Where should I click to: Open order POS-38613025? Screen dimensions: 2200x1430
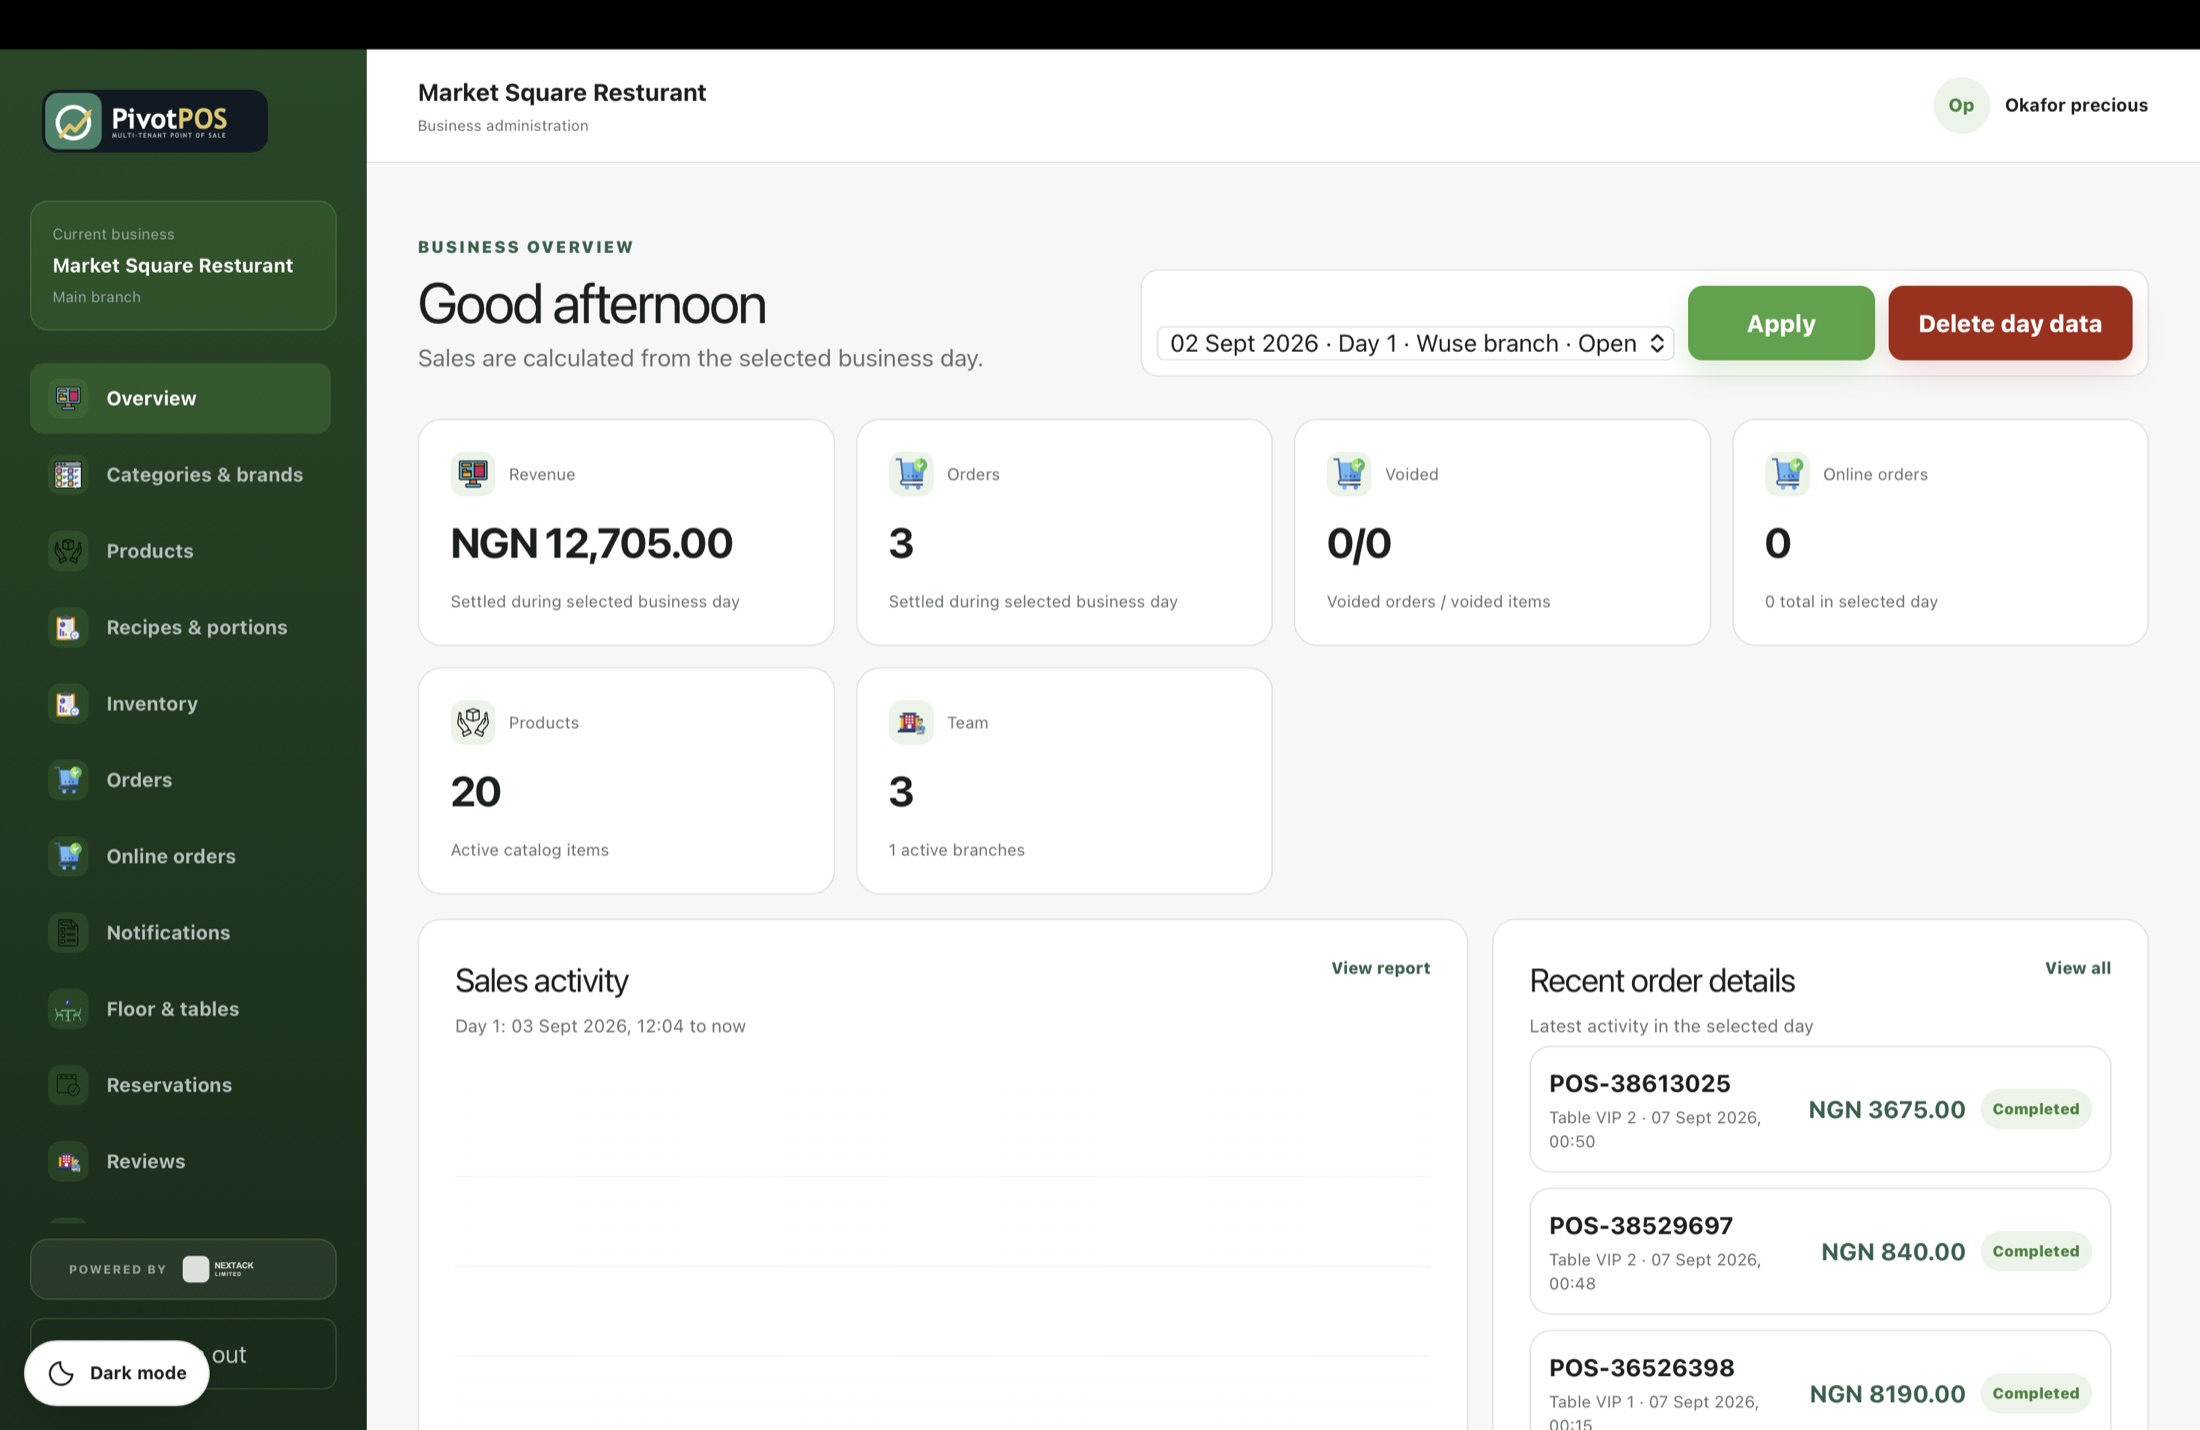[1820, 1109]
